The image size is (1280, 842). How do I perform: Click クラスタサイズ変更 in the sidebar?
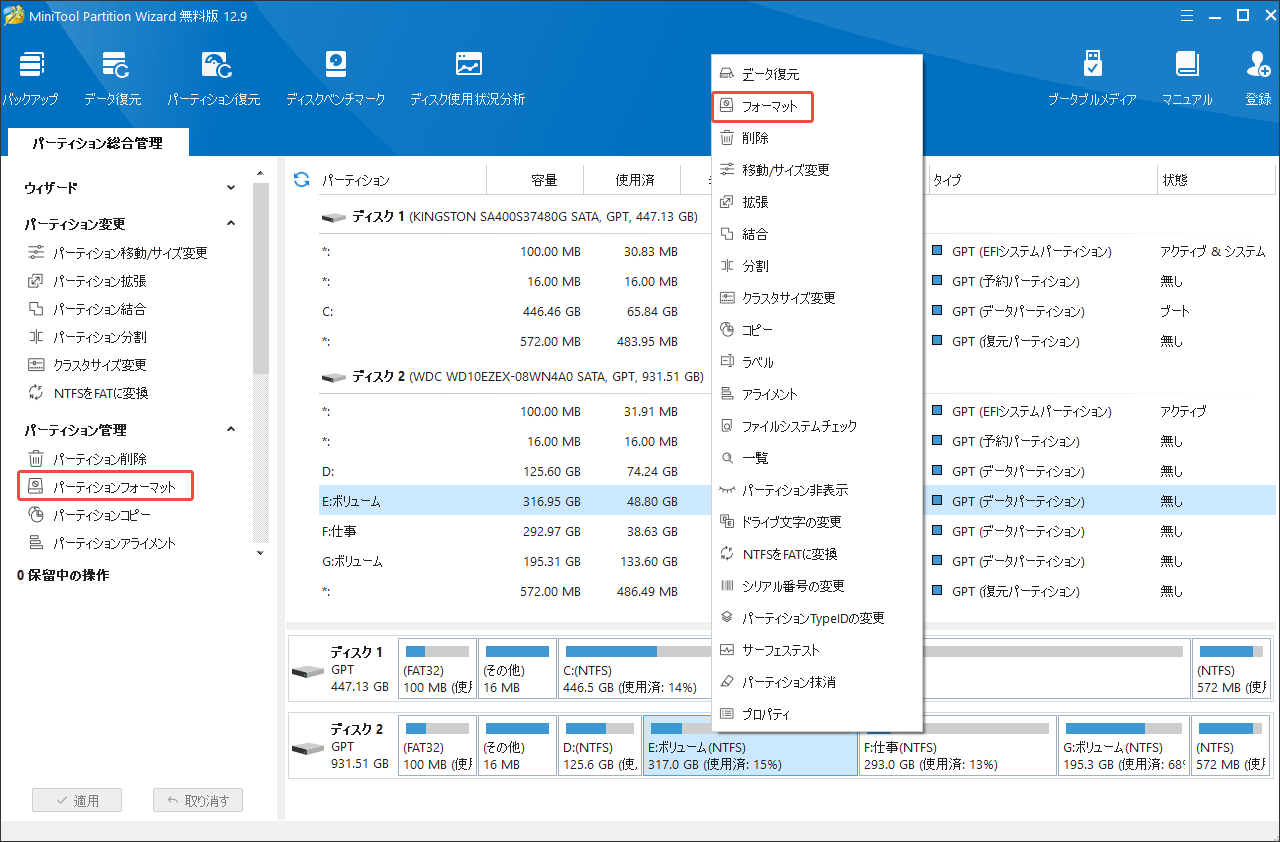tap(87, 365)
